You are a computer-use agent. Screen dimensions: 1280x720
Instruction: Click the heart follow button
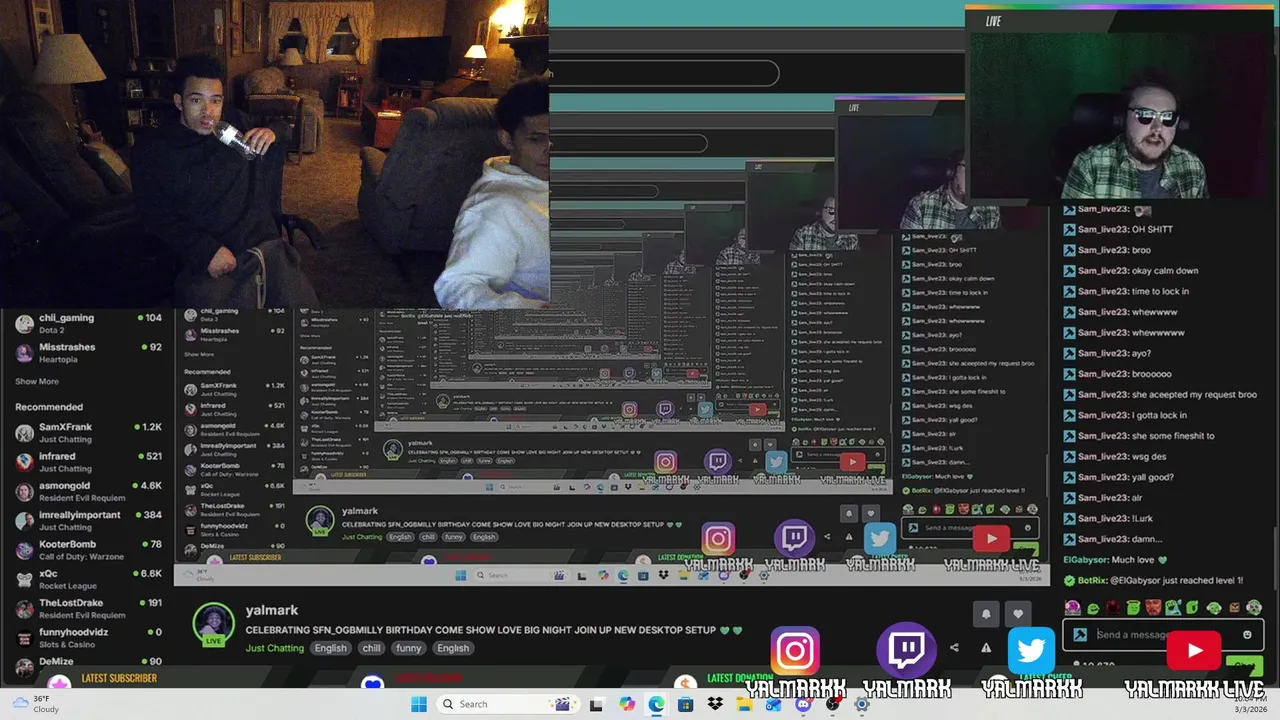(1018, 614)
